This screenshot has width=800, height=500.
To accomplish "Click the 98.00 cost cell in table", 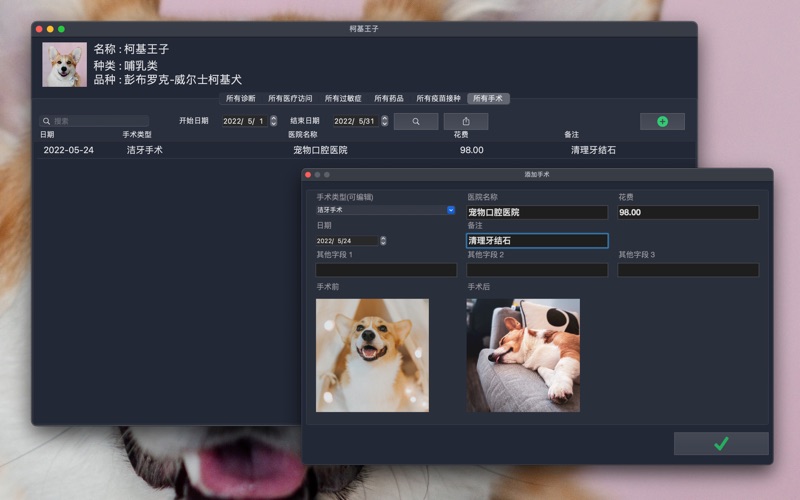I will 471,150.
